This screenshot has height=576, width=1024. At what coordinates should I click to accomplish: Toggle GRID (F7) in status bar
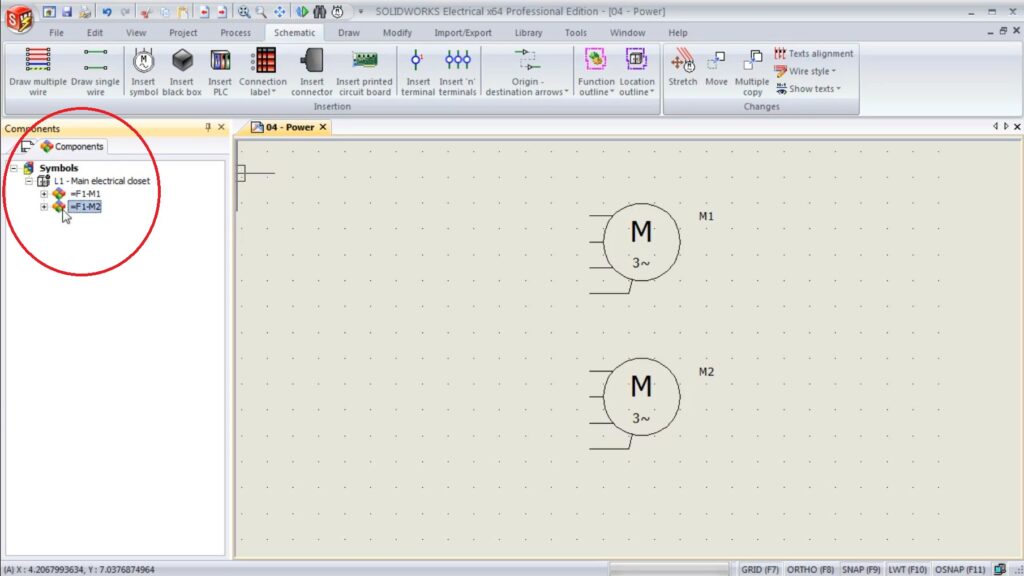pos(760,569)
